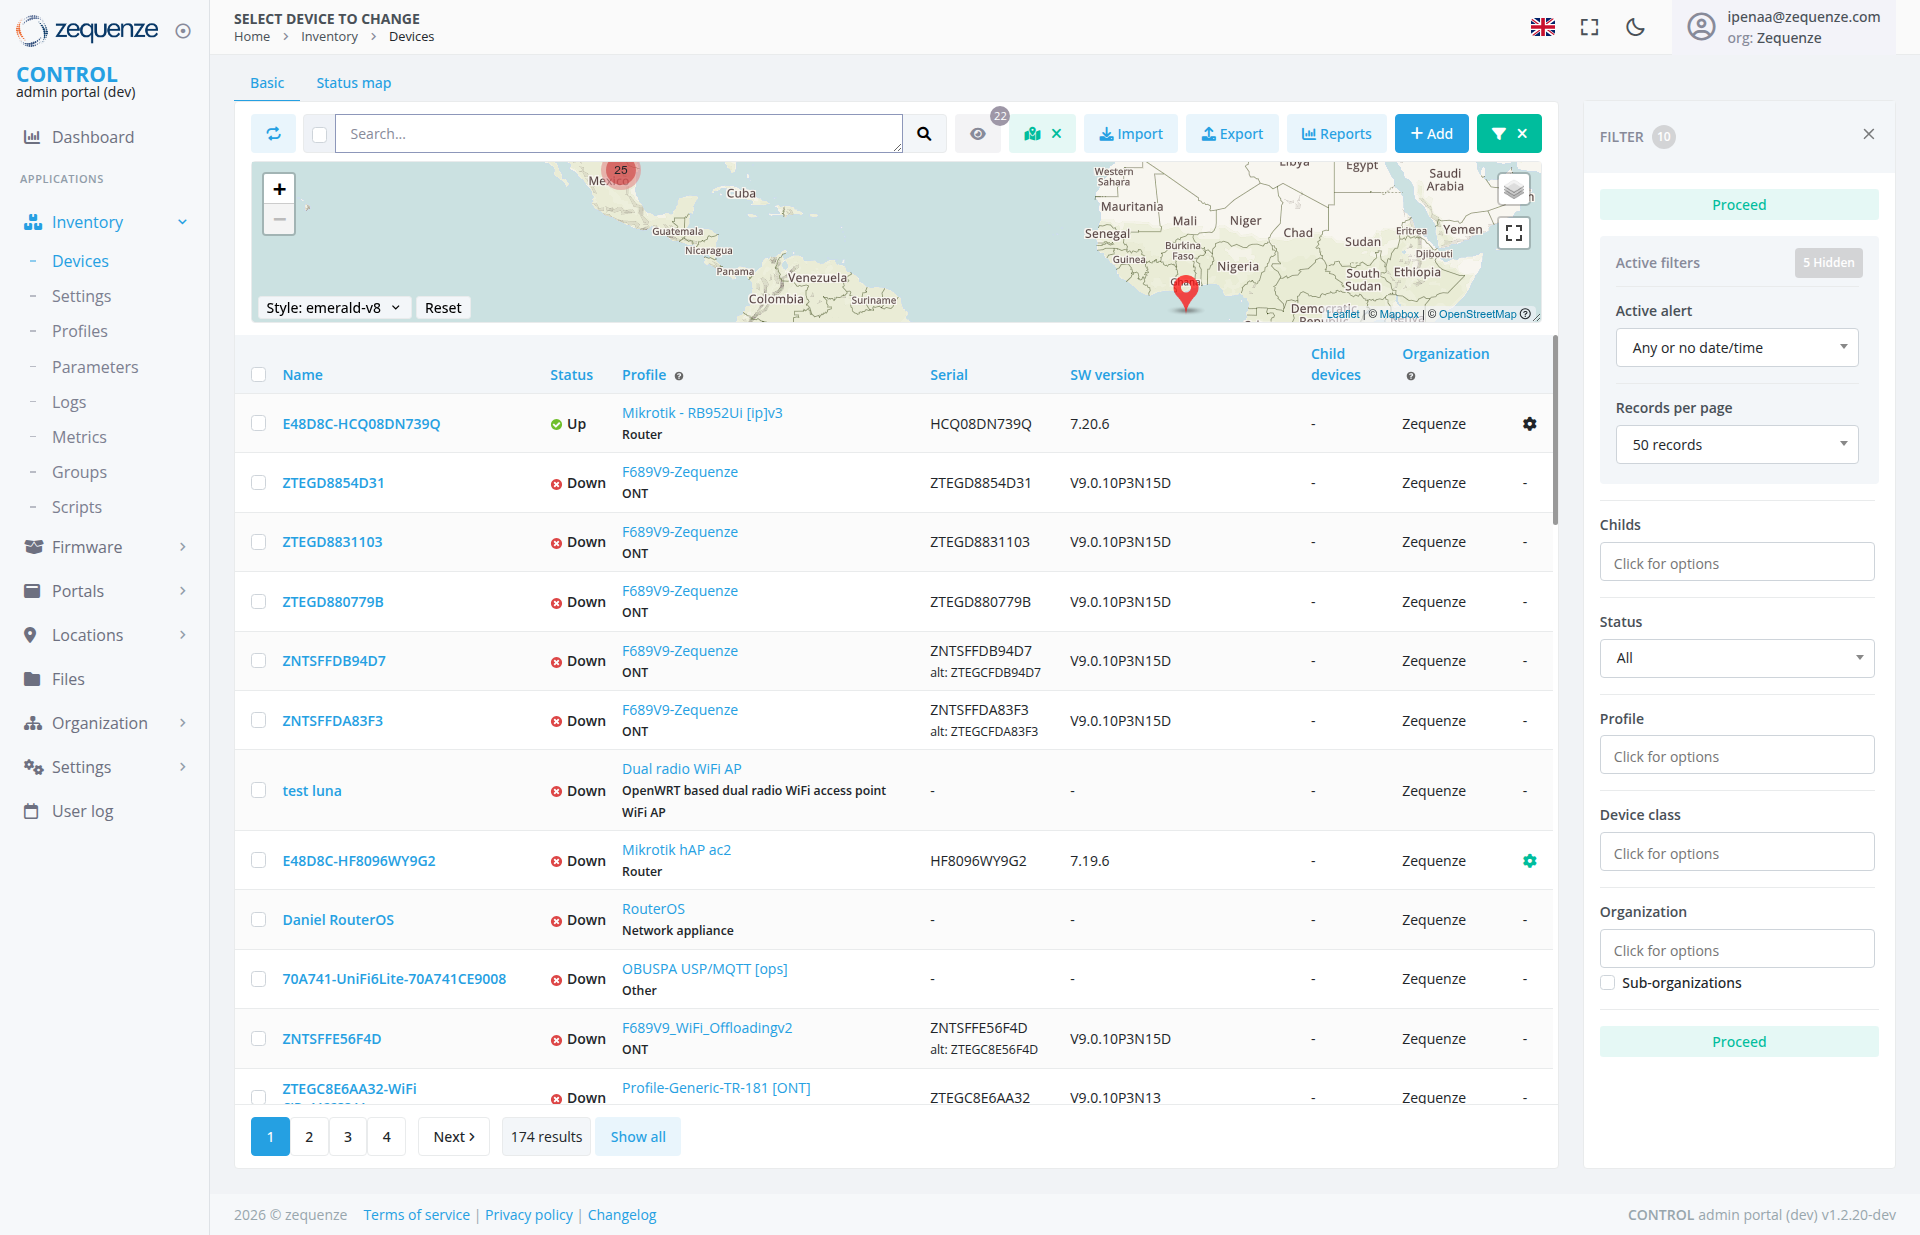The image size is (1920, 1235).
Task: Open the Records per page dropdown
Action: tap(1736, 445)
